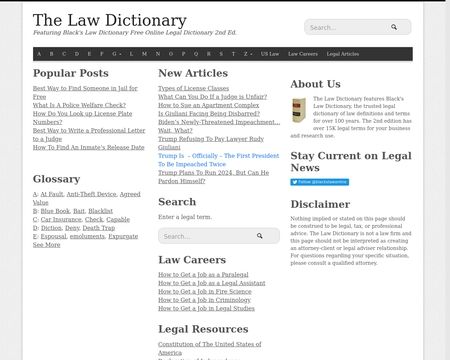The width and height of the screenshot is (450, 360).
Task: Open What Is A Police Welfare Check post
Action: click(x=79, y=105)
